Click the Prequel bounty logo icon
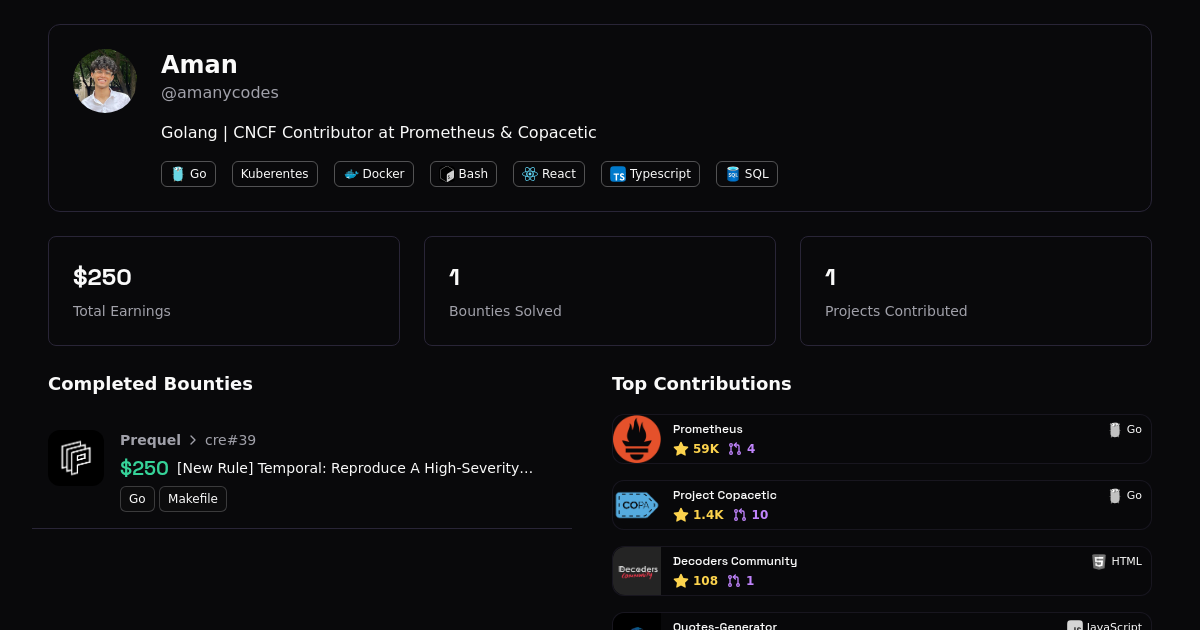 click(x=76, y=458)
